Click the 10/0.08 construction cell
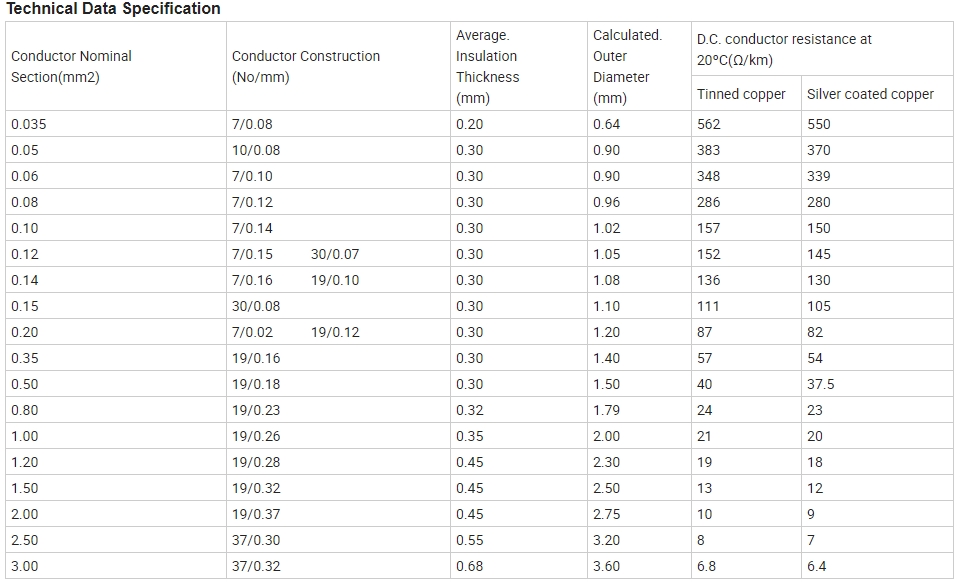963x585 pixels. 338,150
